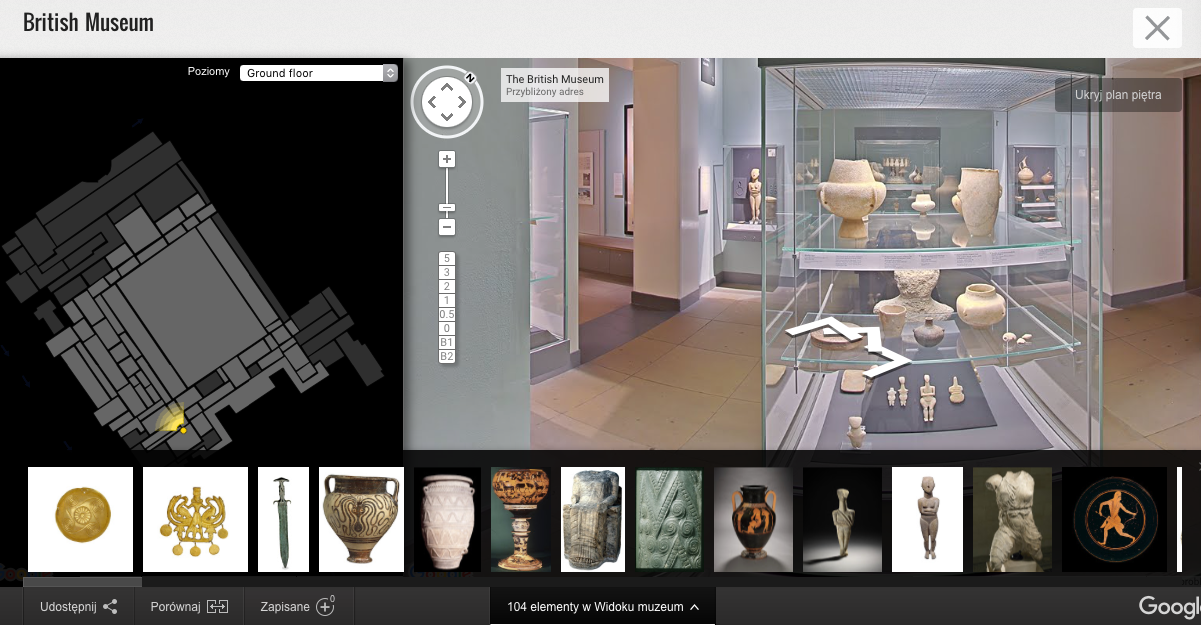
Task: Pan up using the compass control arrow
Action: click(x=447, y=86)
